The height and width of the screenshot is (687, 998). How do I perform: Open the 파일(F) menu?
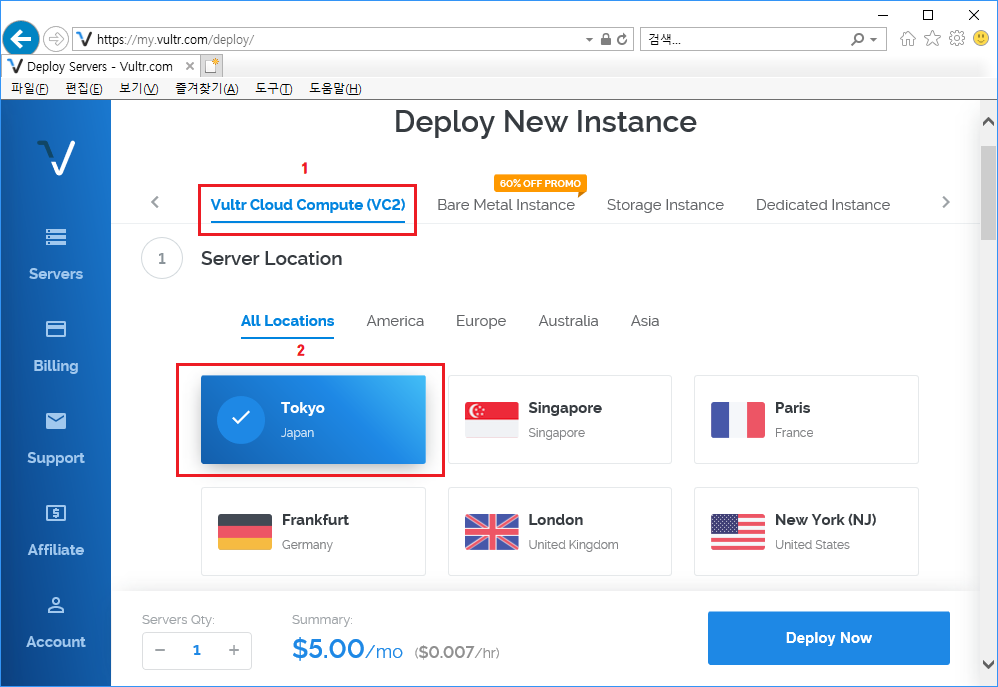point(29,89)
